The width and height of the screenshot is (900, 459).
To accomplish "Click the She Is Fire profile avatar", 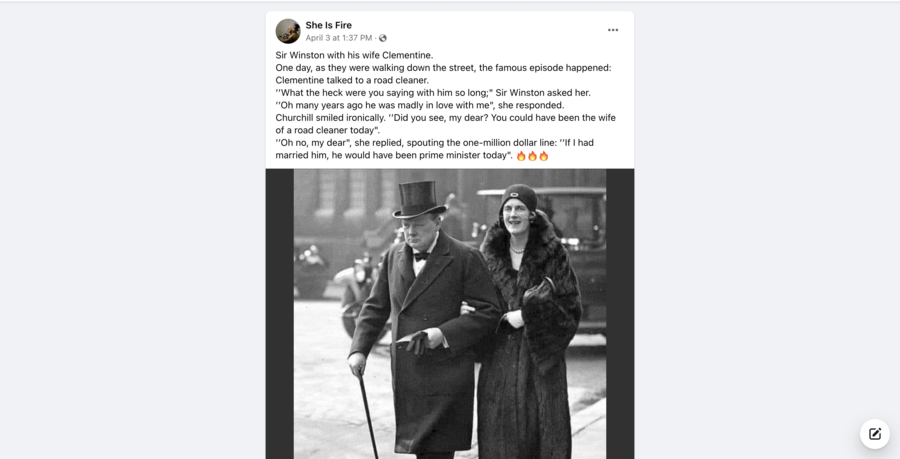I will [x=288, y=31].
